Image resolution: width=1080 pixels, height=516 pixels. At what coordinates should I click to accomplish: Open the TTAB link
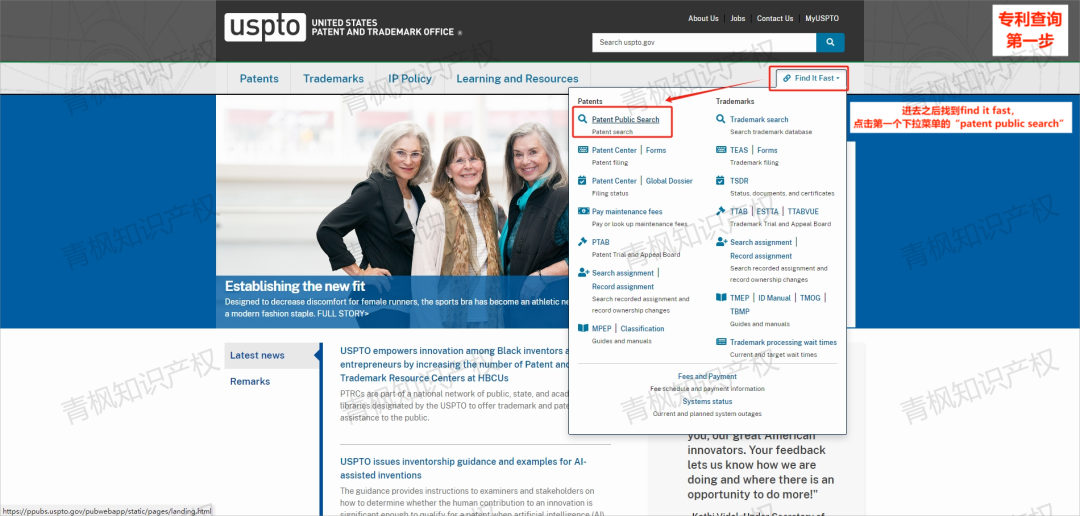[x=739, y=211]
